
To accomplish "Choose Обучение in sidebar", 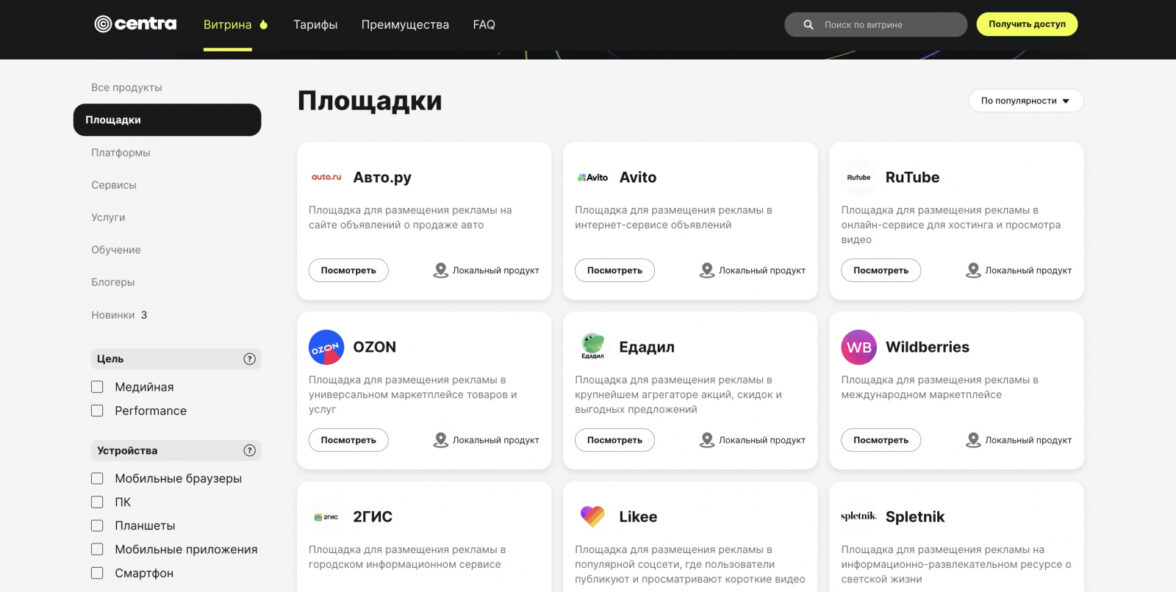I will click(x=116, y=250).
